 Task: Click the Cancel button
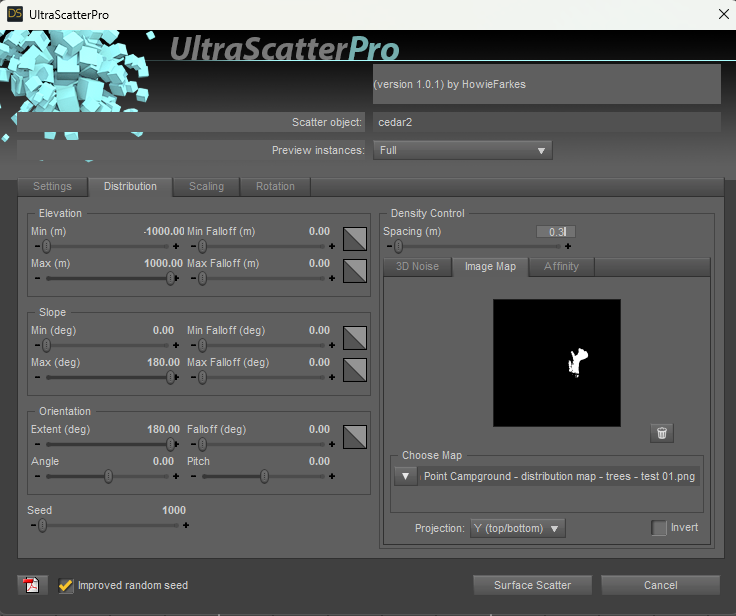(660, 585)
